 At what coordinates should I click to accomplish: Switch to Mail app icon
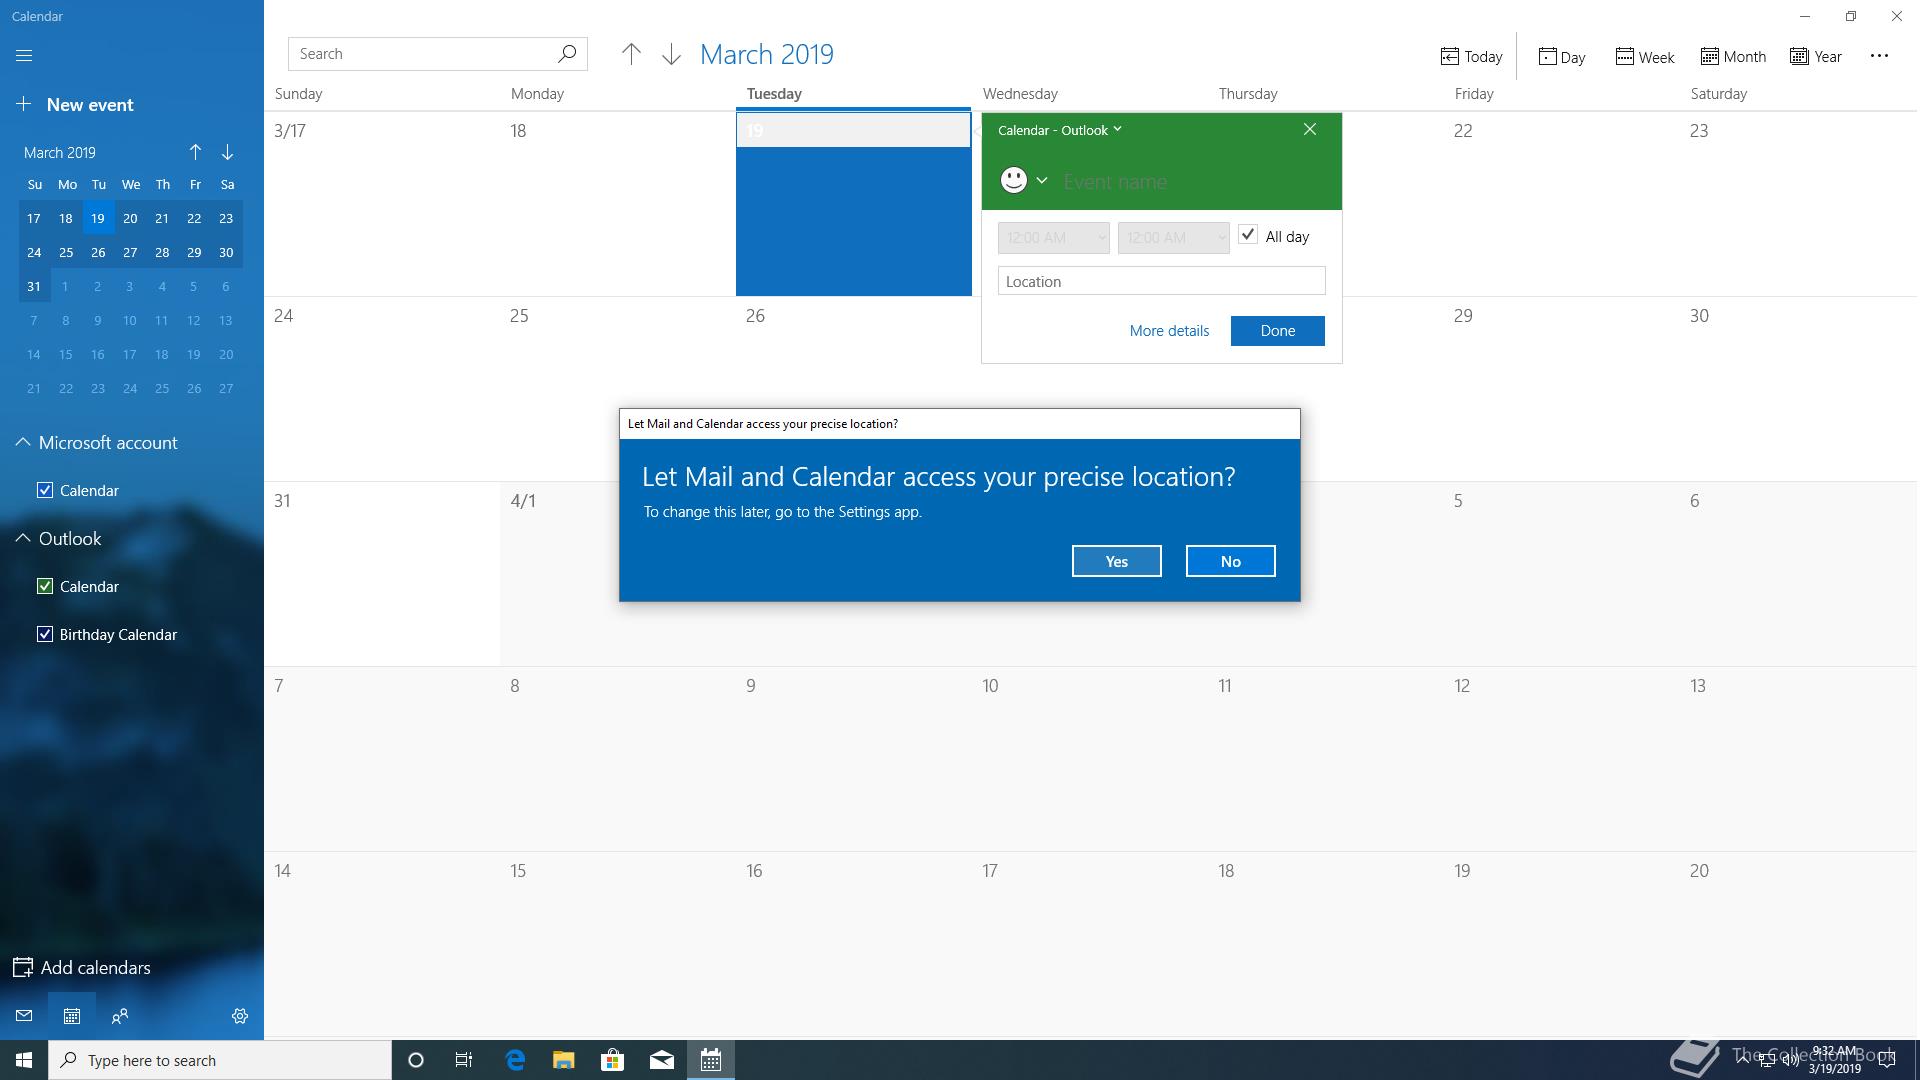point(24,1016)
